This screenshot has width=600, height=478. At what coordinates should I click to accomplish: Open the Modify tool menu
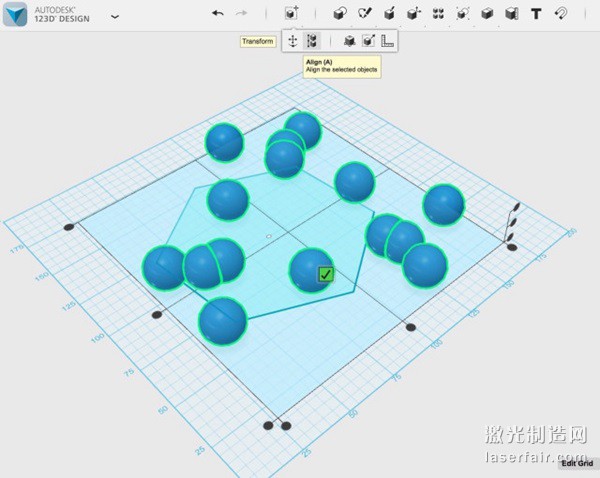[414, 14]
